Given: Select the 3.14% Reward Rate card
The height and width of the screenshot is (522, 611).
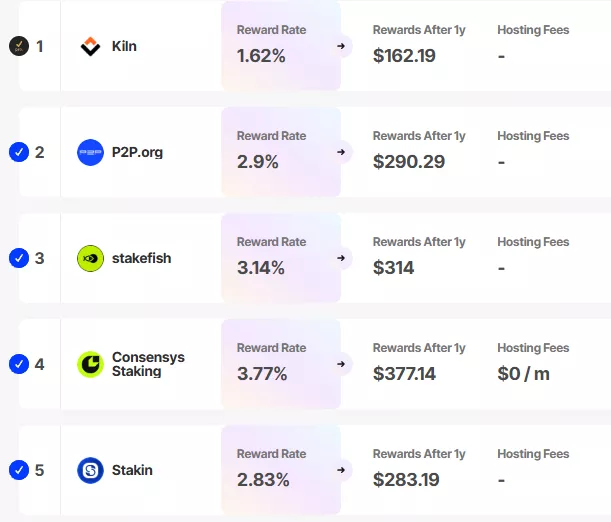Looking at the screenshot, I should coord(280,258).
